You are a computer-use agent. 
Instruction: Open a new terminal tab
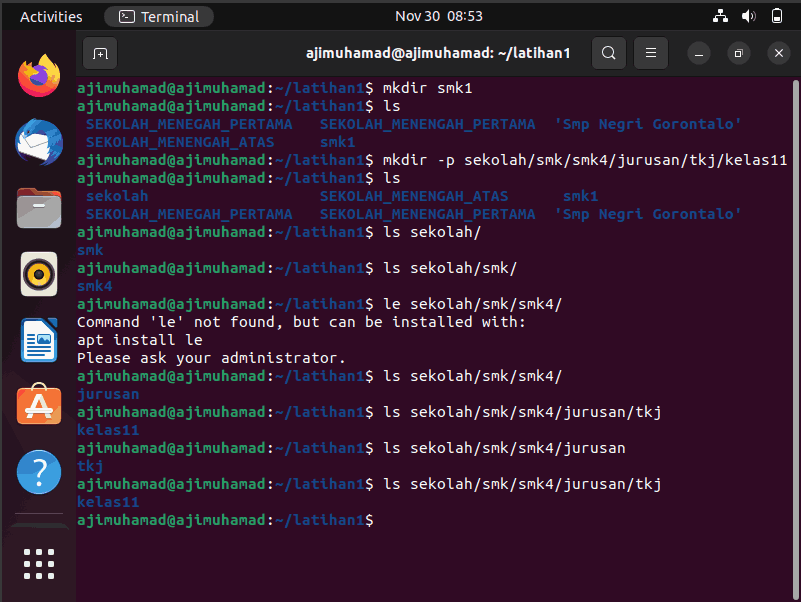point(100,53)
